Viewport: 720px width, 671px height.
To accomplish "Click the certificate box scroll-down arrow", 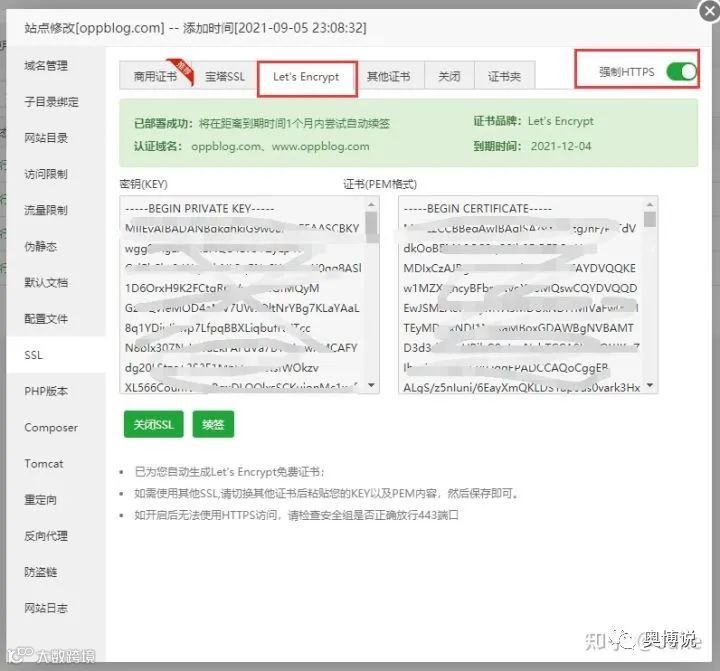I will coord(650,385).
